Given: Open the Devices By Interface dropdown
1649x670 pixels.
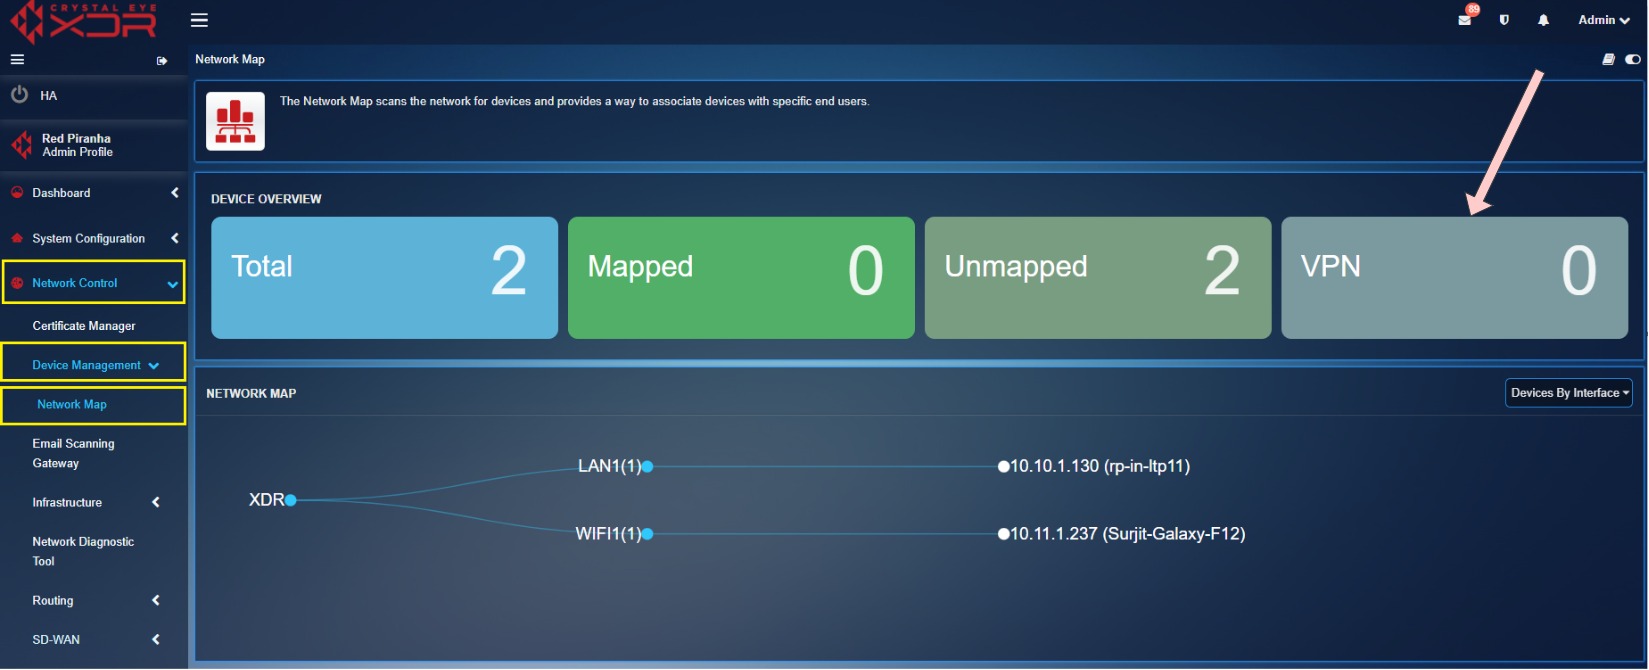Looking at the screenshot, I should (1568, 393).
